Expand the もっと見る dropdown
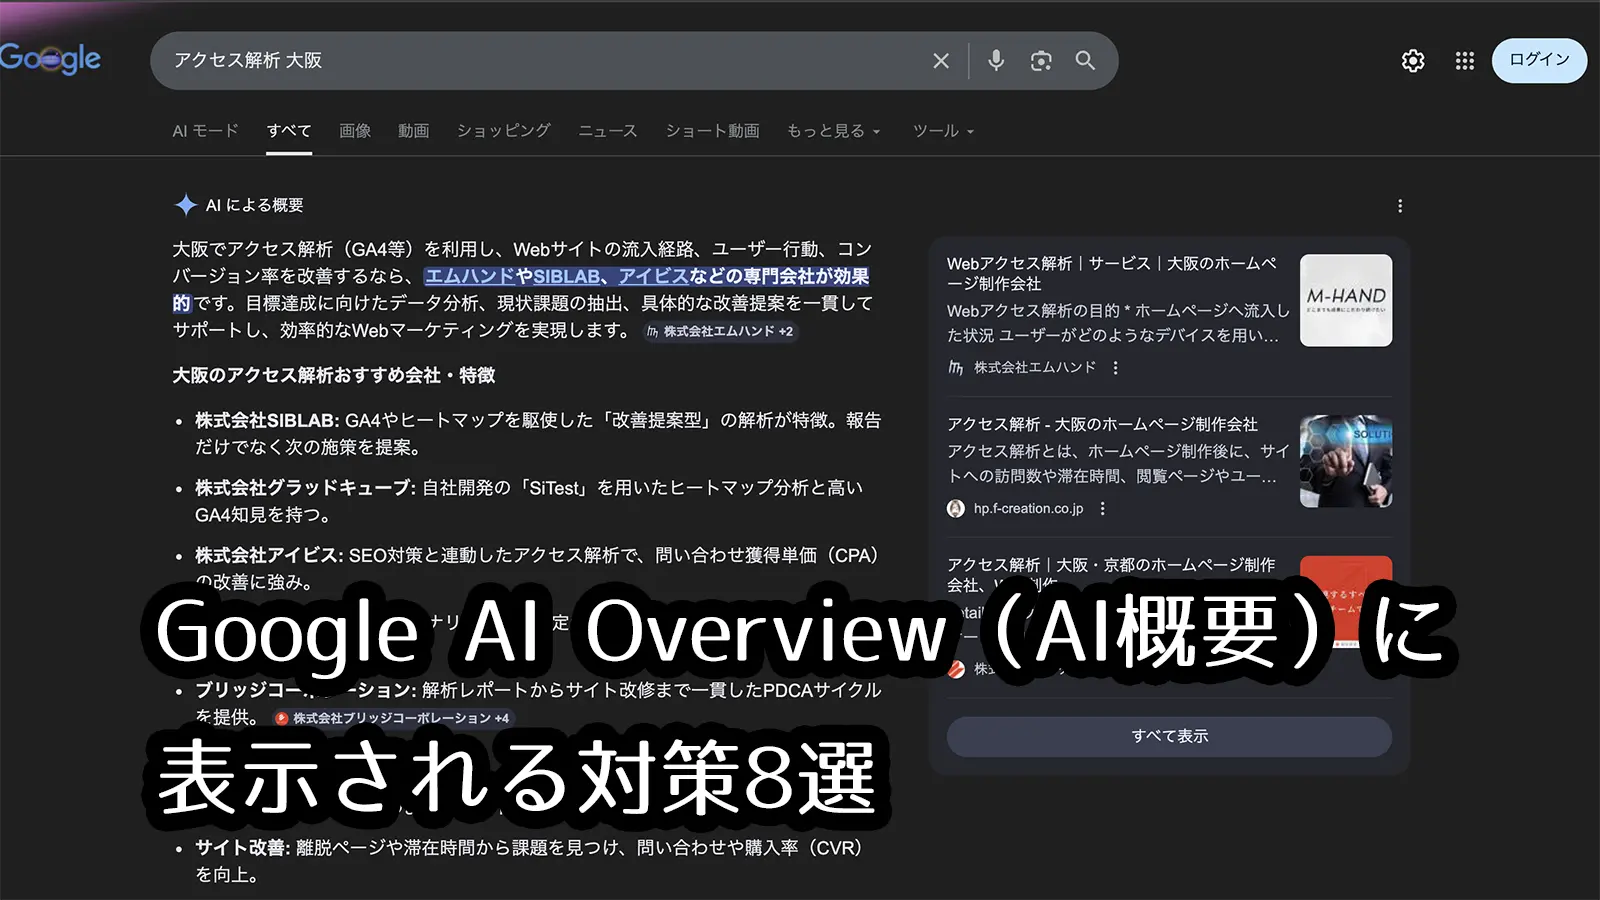The height and width of the screenshot is (900, 1600). pos(833,131)
